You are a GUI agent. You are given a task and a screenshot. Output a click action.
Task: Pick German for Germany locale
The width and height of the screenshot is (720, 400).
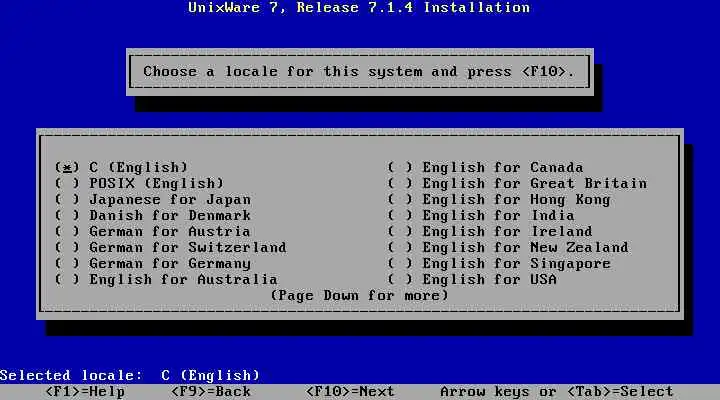click(x=153, y=264)
